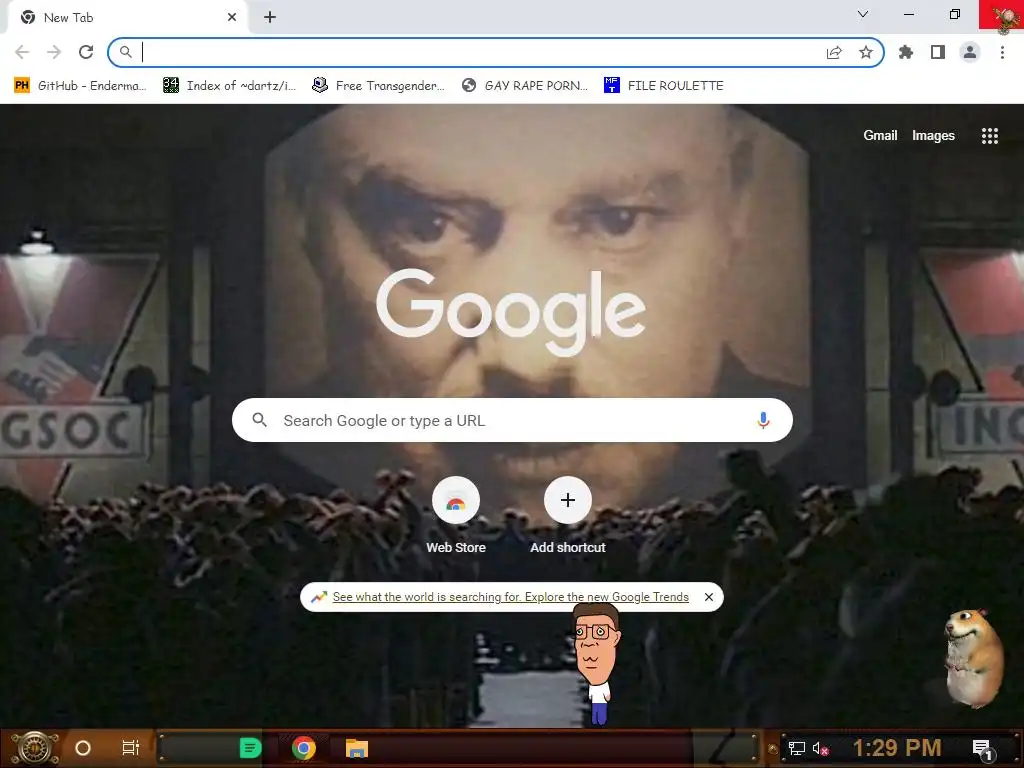The height and width of the screenshot is (768, 1024).
Task: Open the green notes app in taskbar
Action: point(250,748)
